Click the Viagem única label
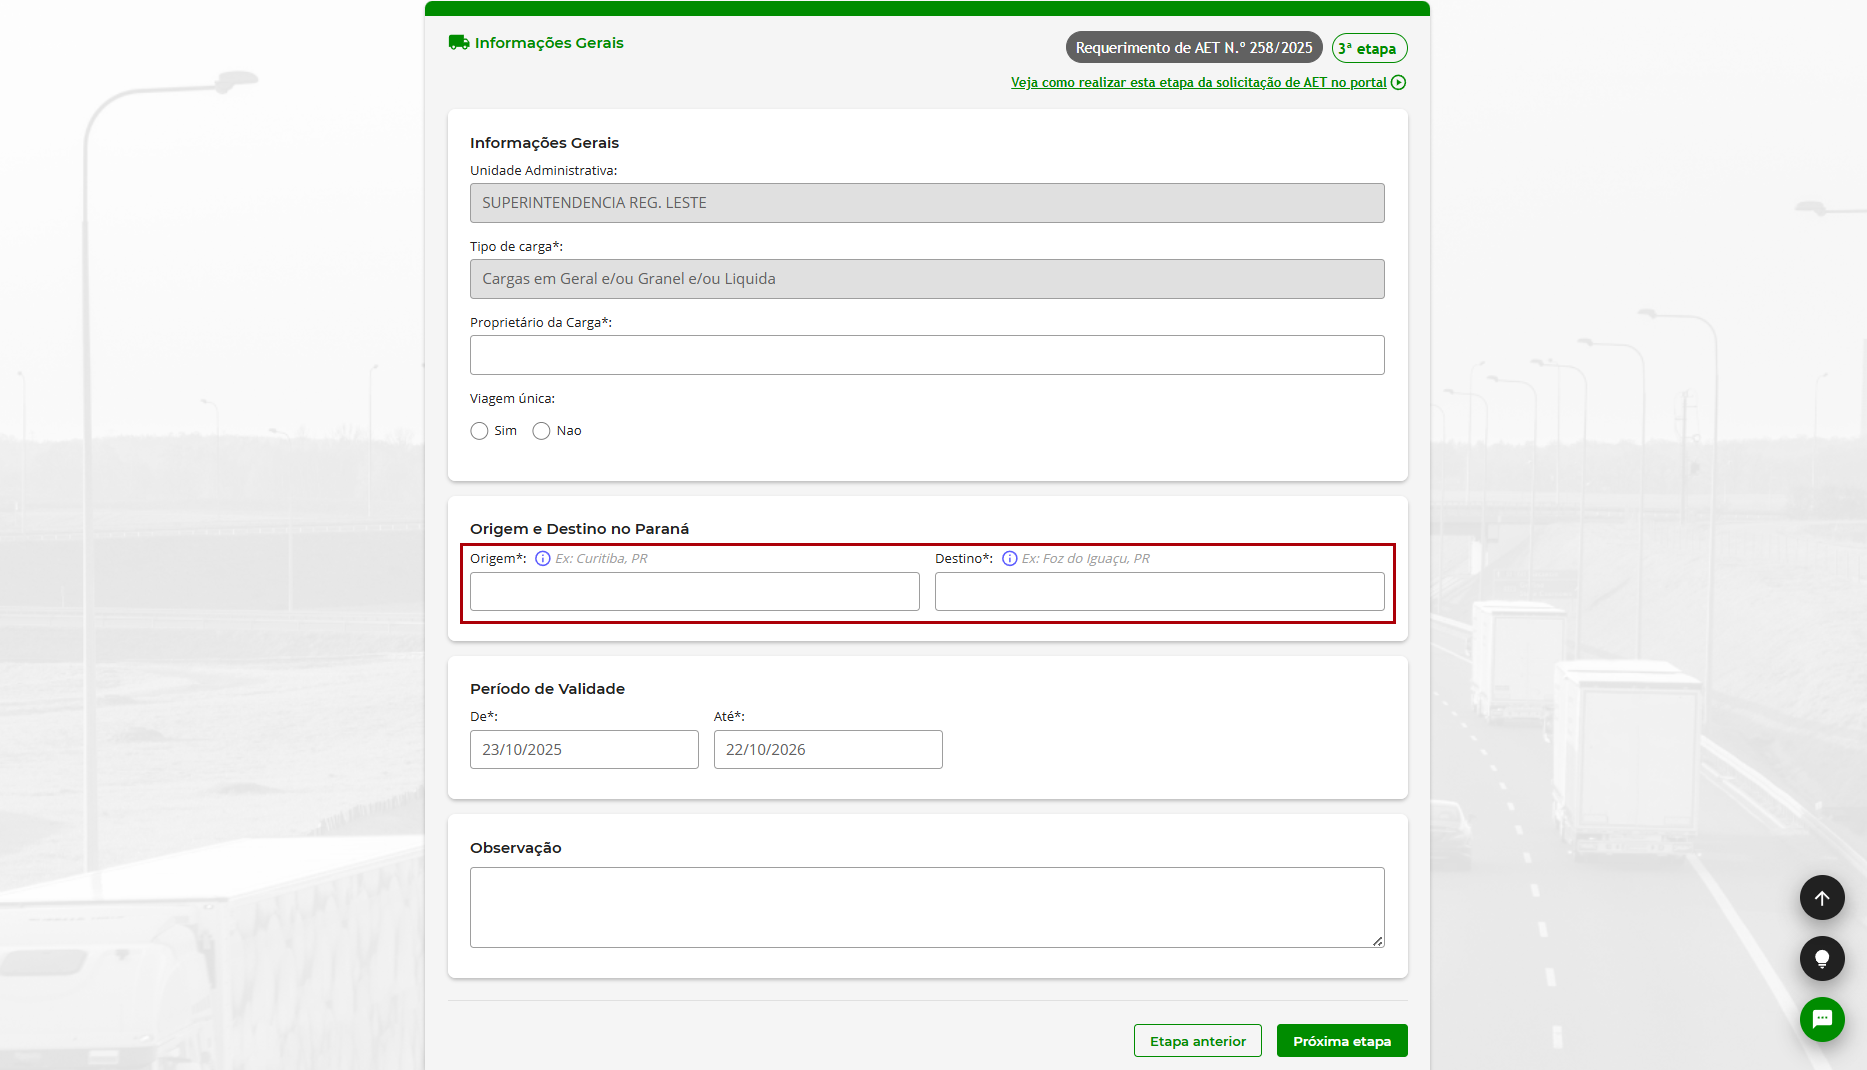 (x=512, y=399)
